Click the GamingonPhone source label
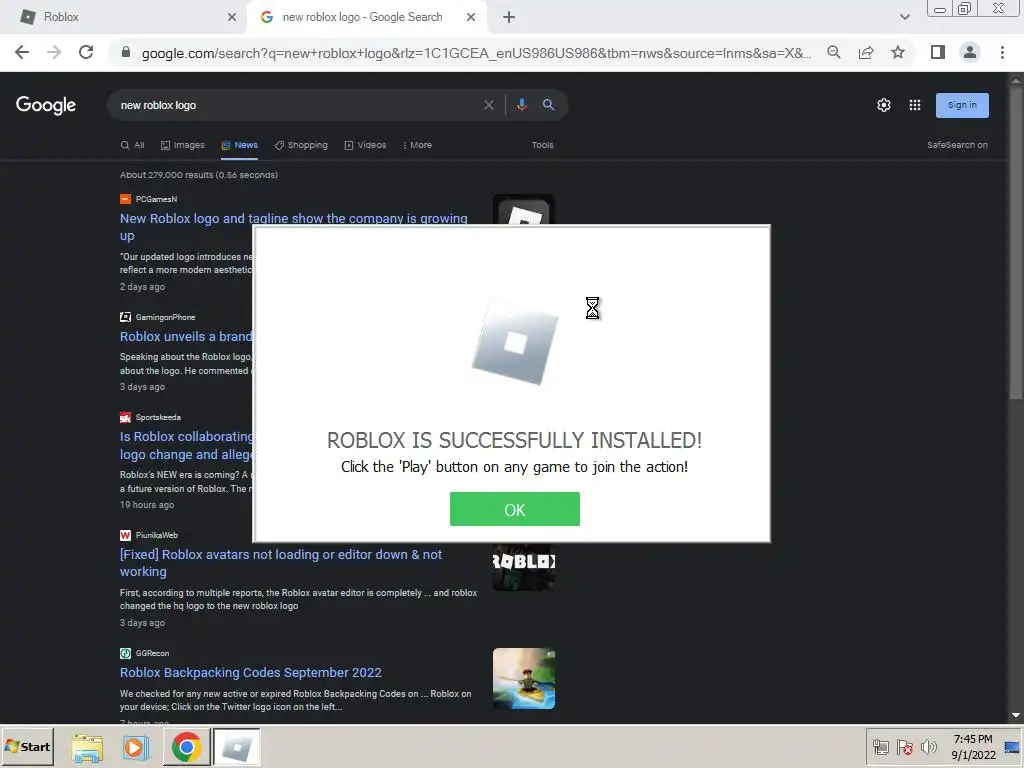The image size is (1024, 768). (x=165, y=317)
